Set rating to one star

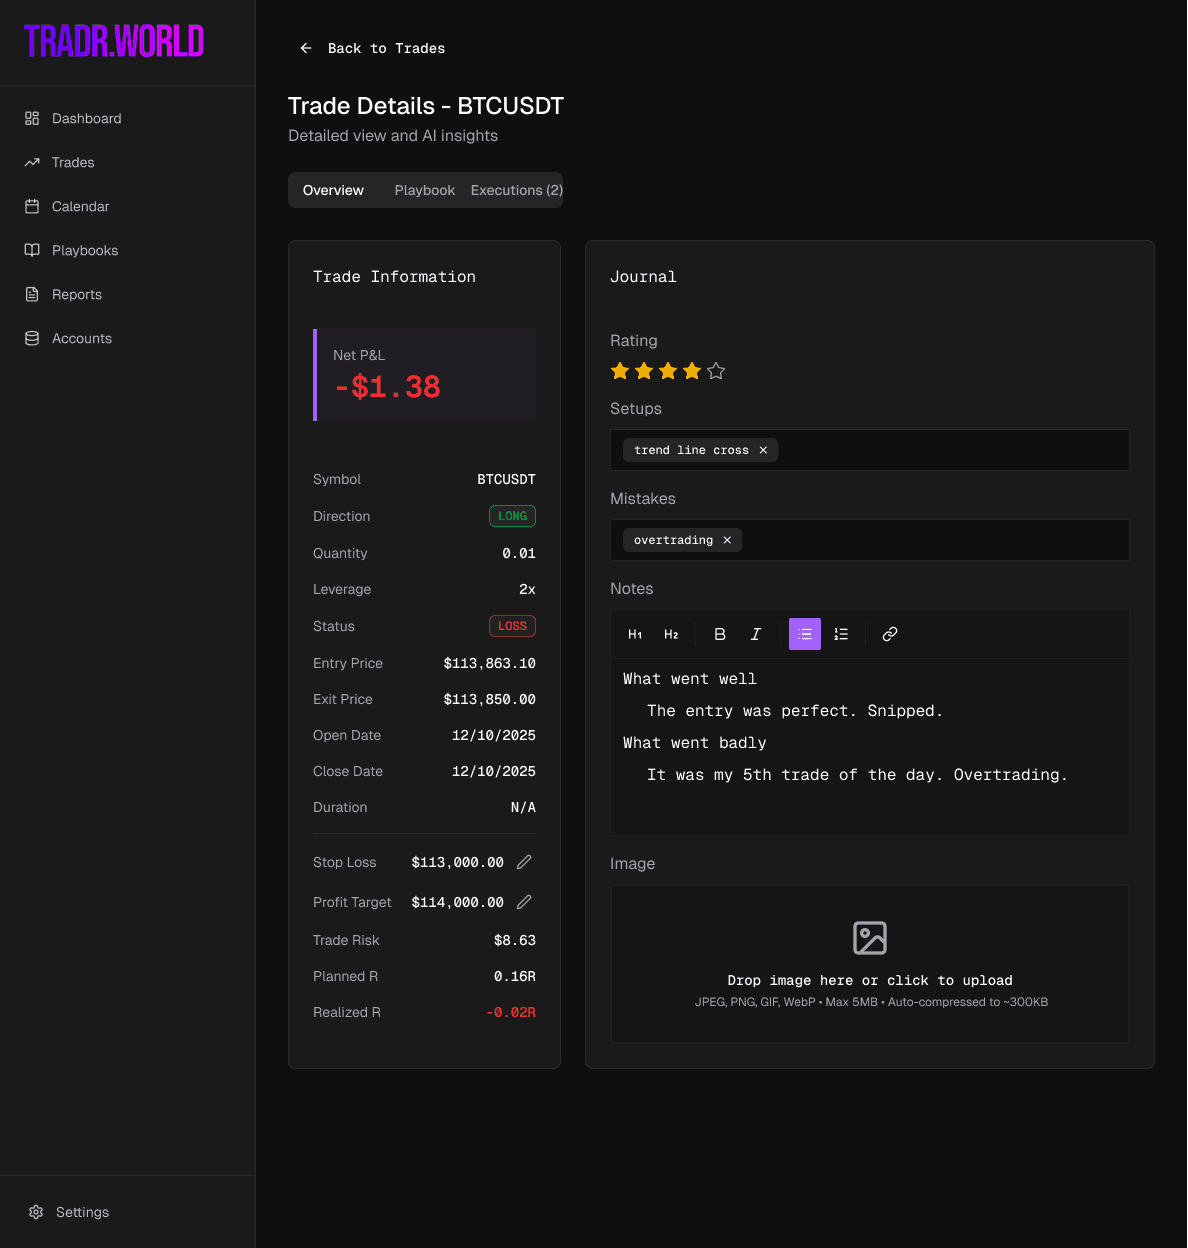point(620,371)
